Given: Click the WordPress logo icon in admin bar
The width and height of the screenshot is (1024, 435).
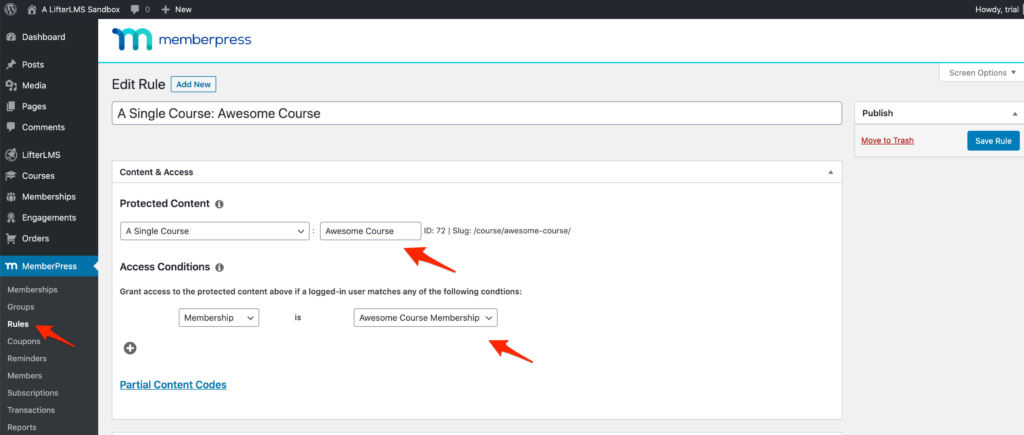Looking at the screenshot, I should (10, 9).
